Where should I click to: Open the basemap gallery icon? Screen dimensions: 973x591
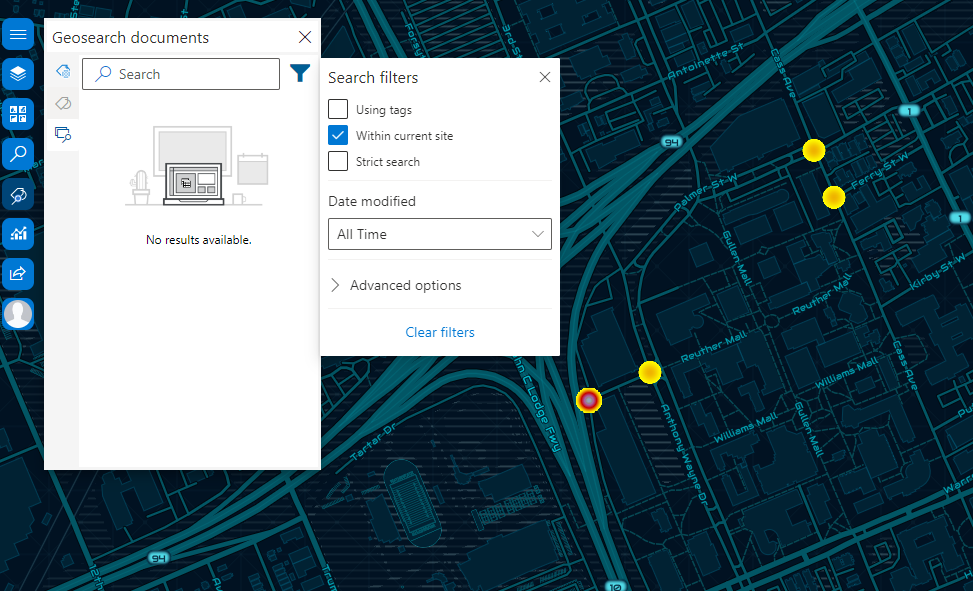click(x=18, y=114)
